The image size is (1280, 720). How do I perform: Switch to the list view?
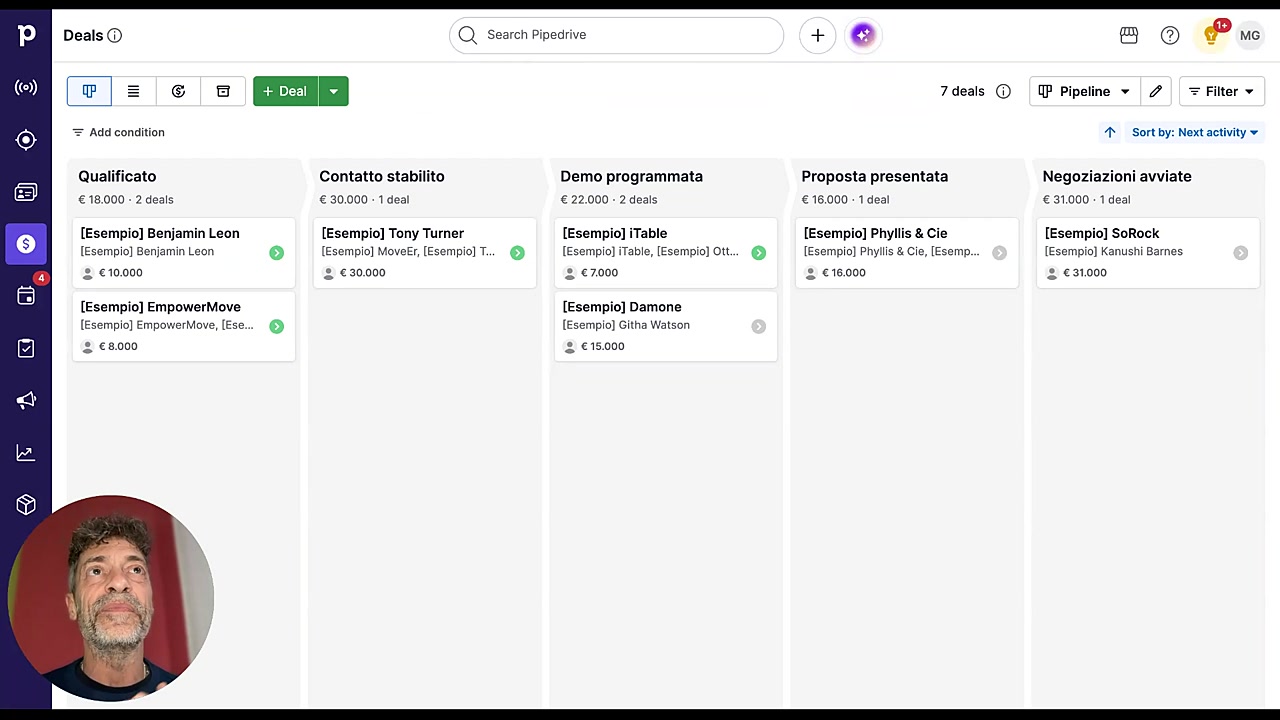pyautogui.click(x=133, y=91)
